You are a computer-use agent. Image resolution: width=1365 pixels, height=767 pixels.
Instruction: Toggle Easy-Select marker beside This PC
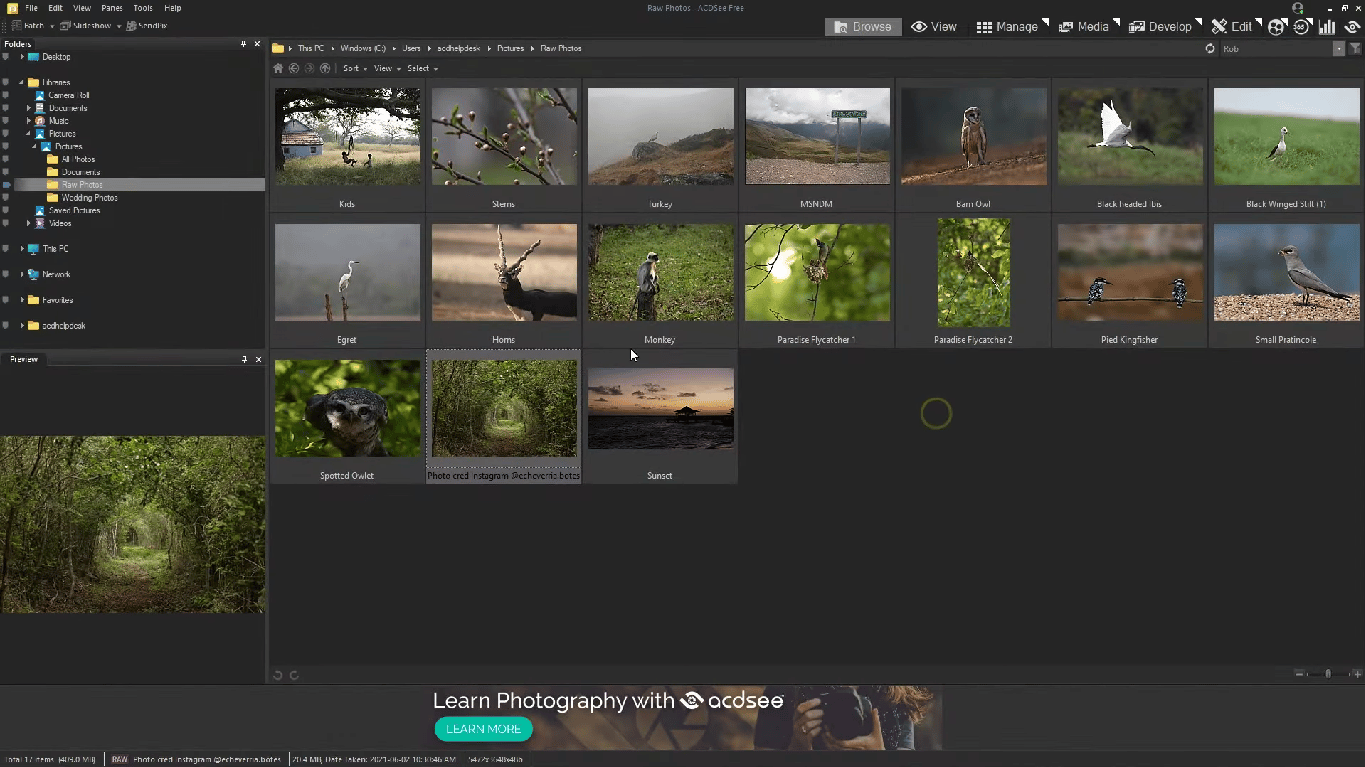[x=6, y=249]
